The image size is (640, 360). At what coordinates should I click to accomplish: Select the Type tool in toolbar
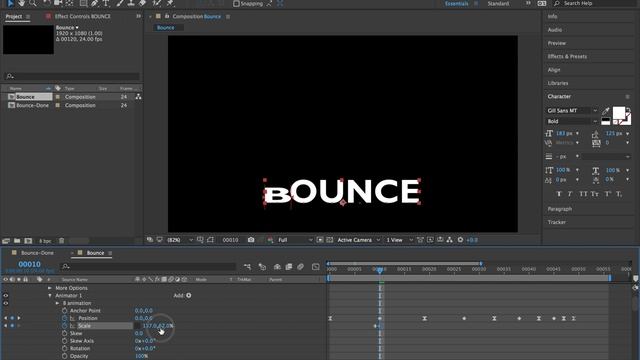tap(106, 3)
